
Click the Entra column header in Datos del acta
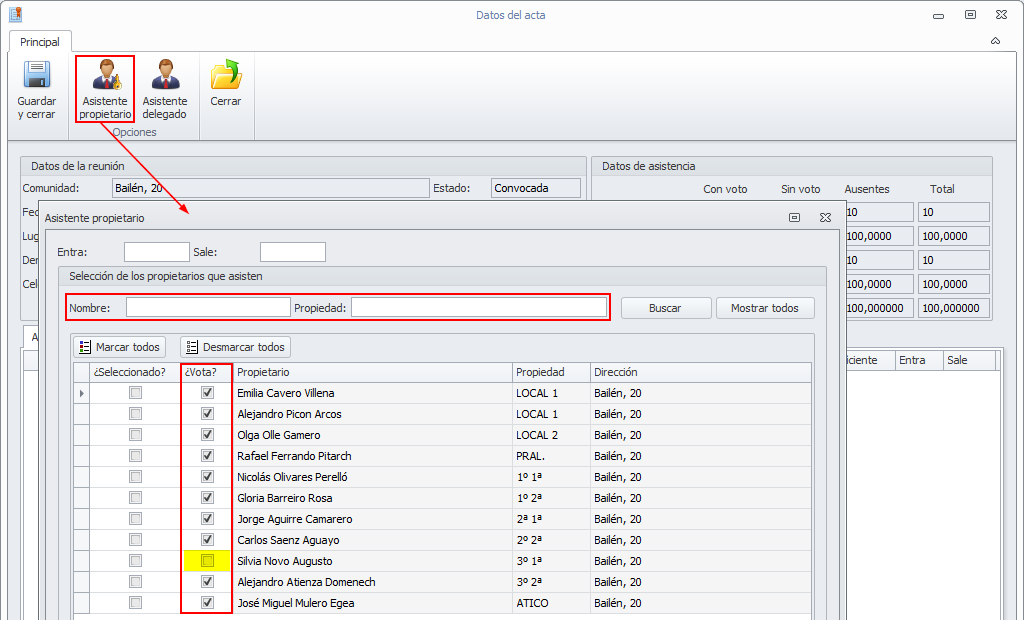pos(919,360)
